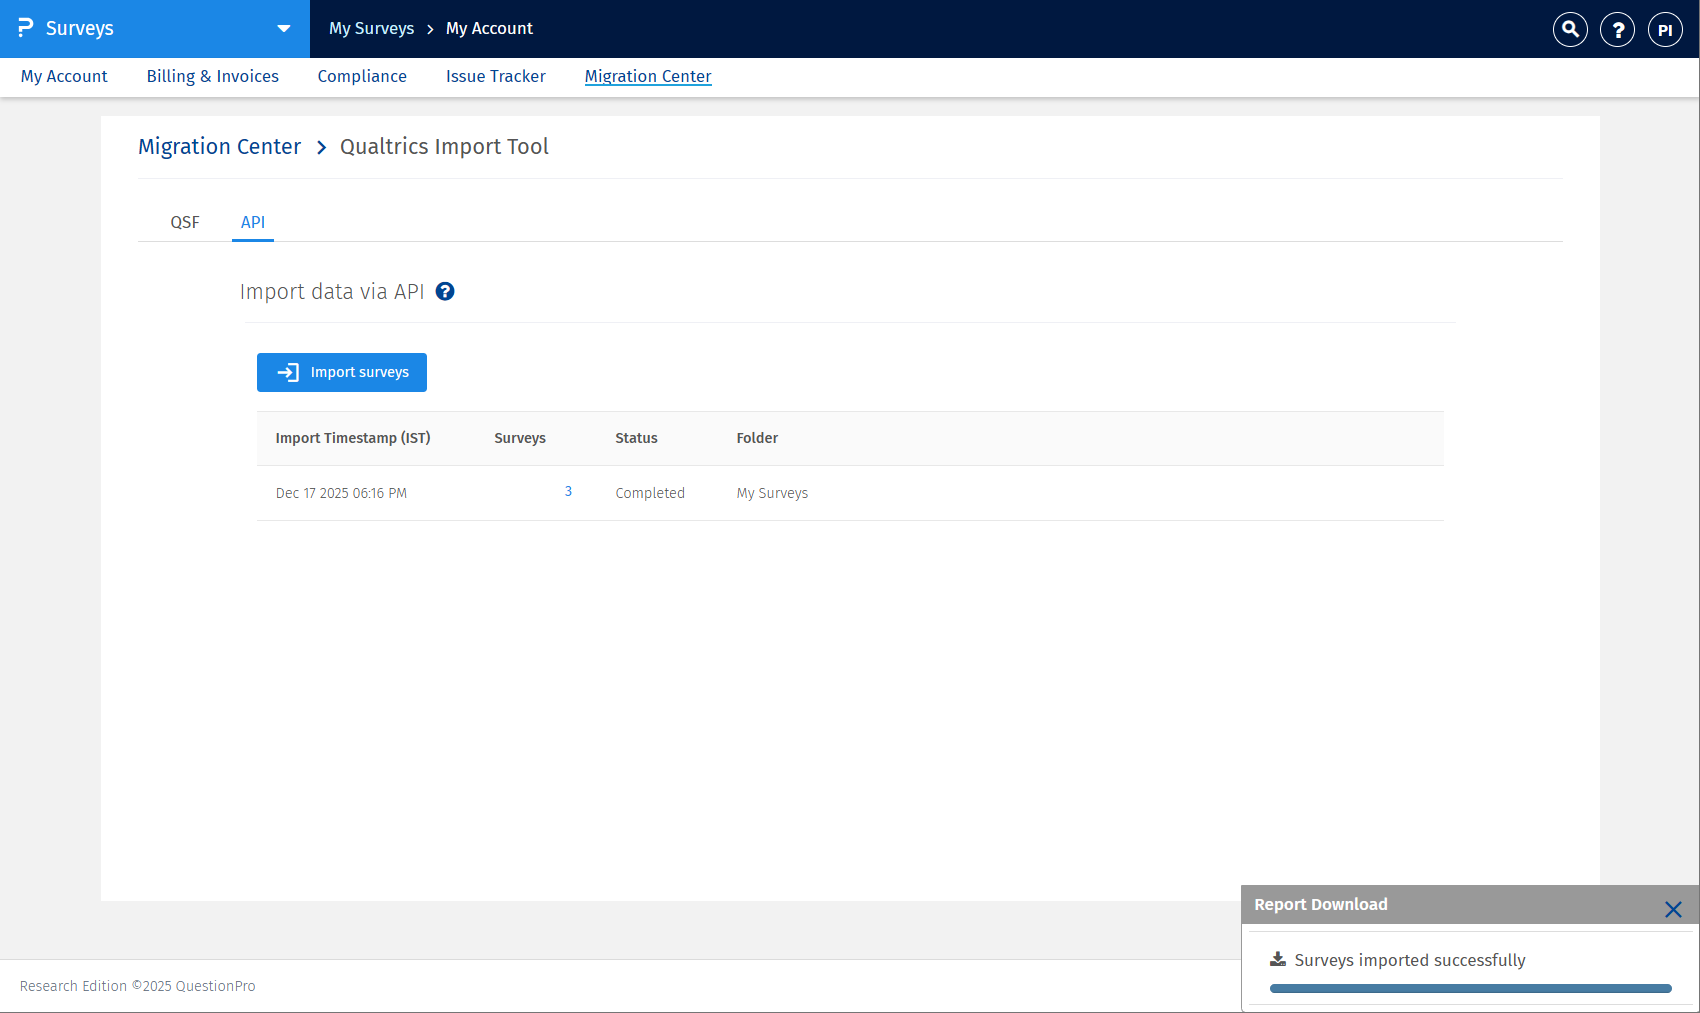Viewport: 1700px width, 1013px height.
Task: Open the help question mark icon
Action: 1617,29
